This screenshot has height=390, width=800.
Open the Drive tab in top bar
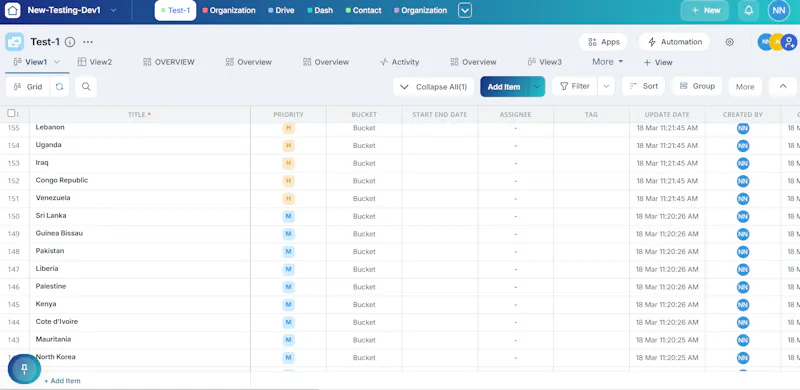[x=281, y=10]
